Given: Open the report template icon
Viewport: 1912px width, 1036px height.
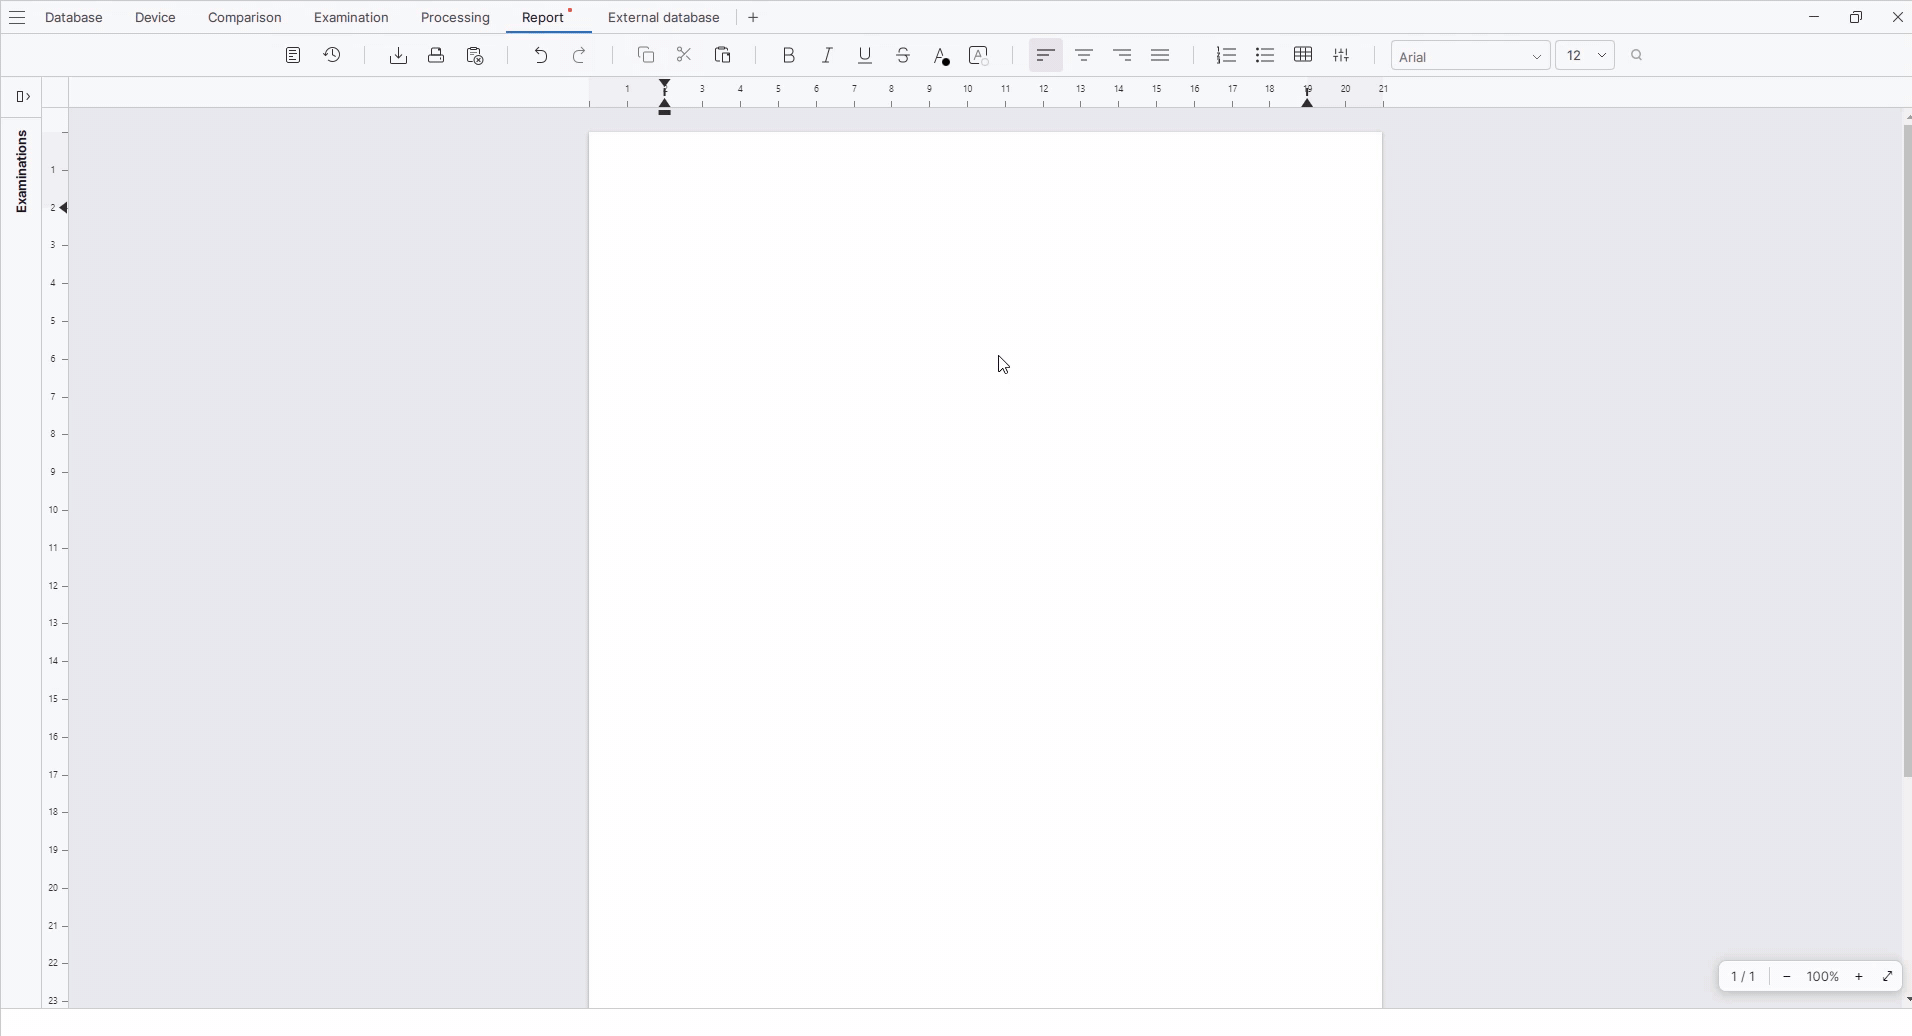Looking at the screenshot, I should (293, 56).
